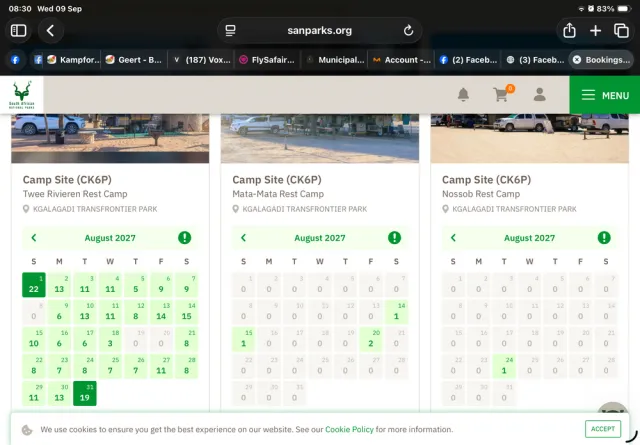Open the notifications bell
This screenshot has height=445, width=640.
coord(463,95)
